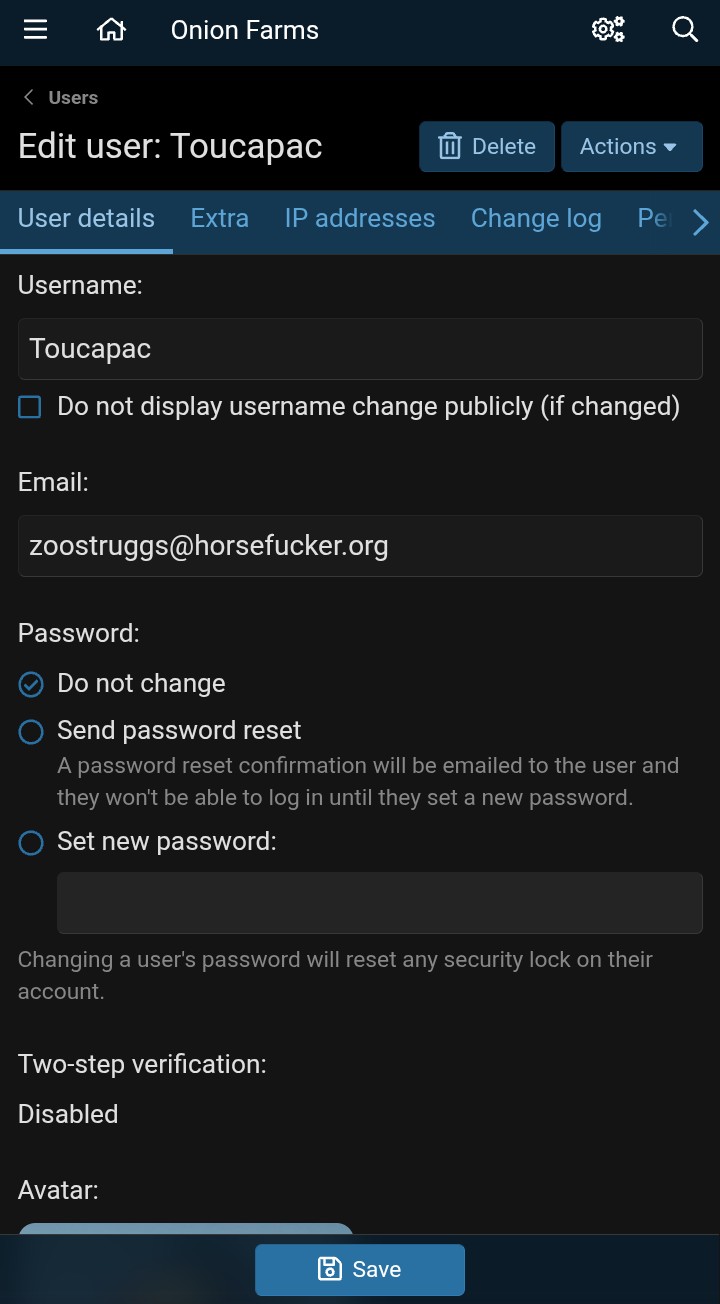Click the Onion Farms site title
This screenshot has width=720, height=1304.
tap(245, 30)
